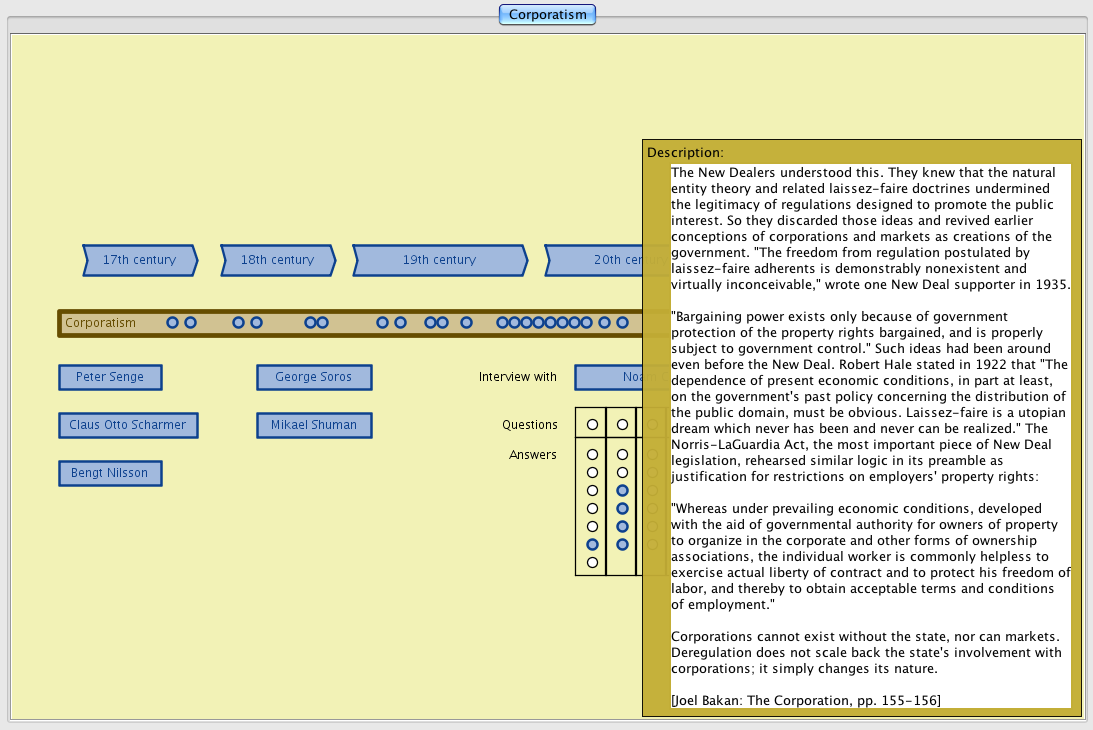Open the Peter Senge entry
1093x730 pixels.
coord(110,377)
